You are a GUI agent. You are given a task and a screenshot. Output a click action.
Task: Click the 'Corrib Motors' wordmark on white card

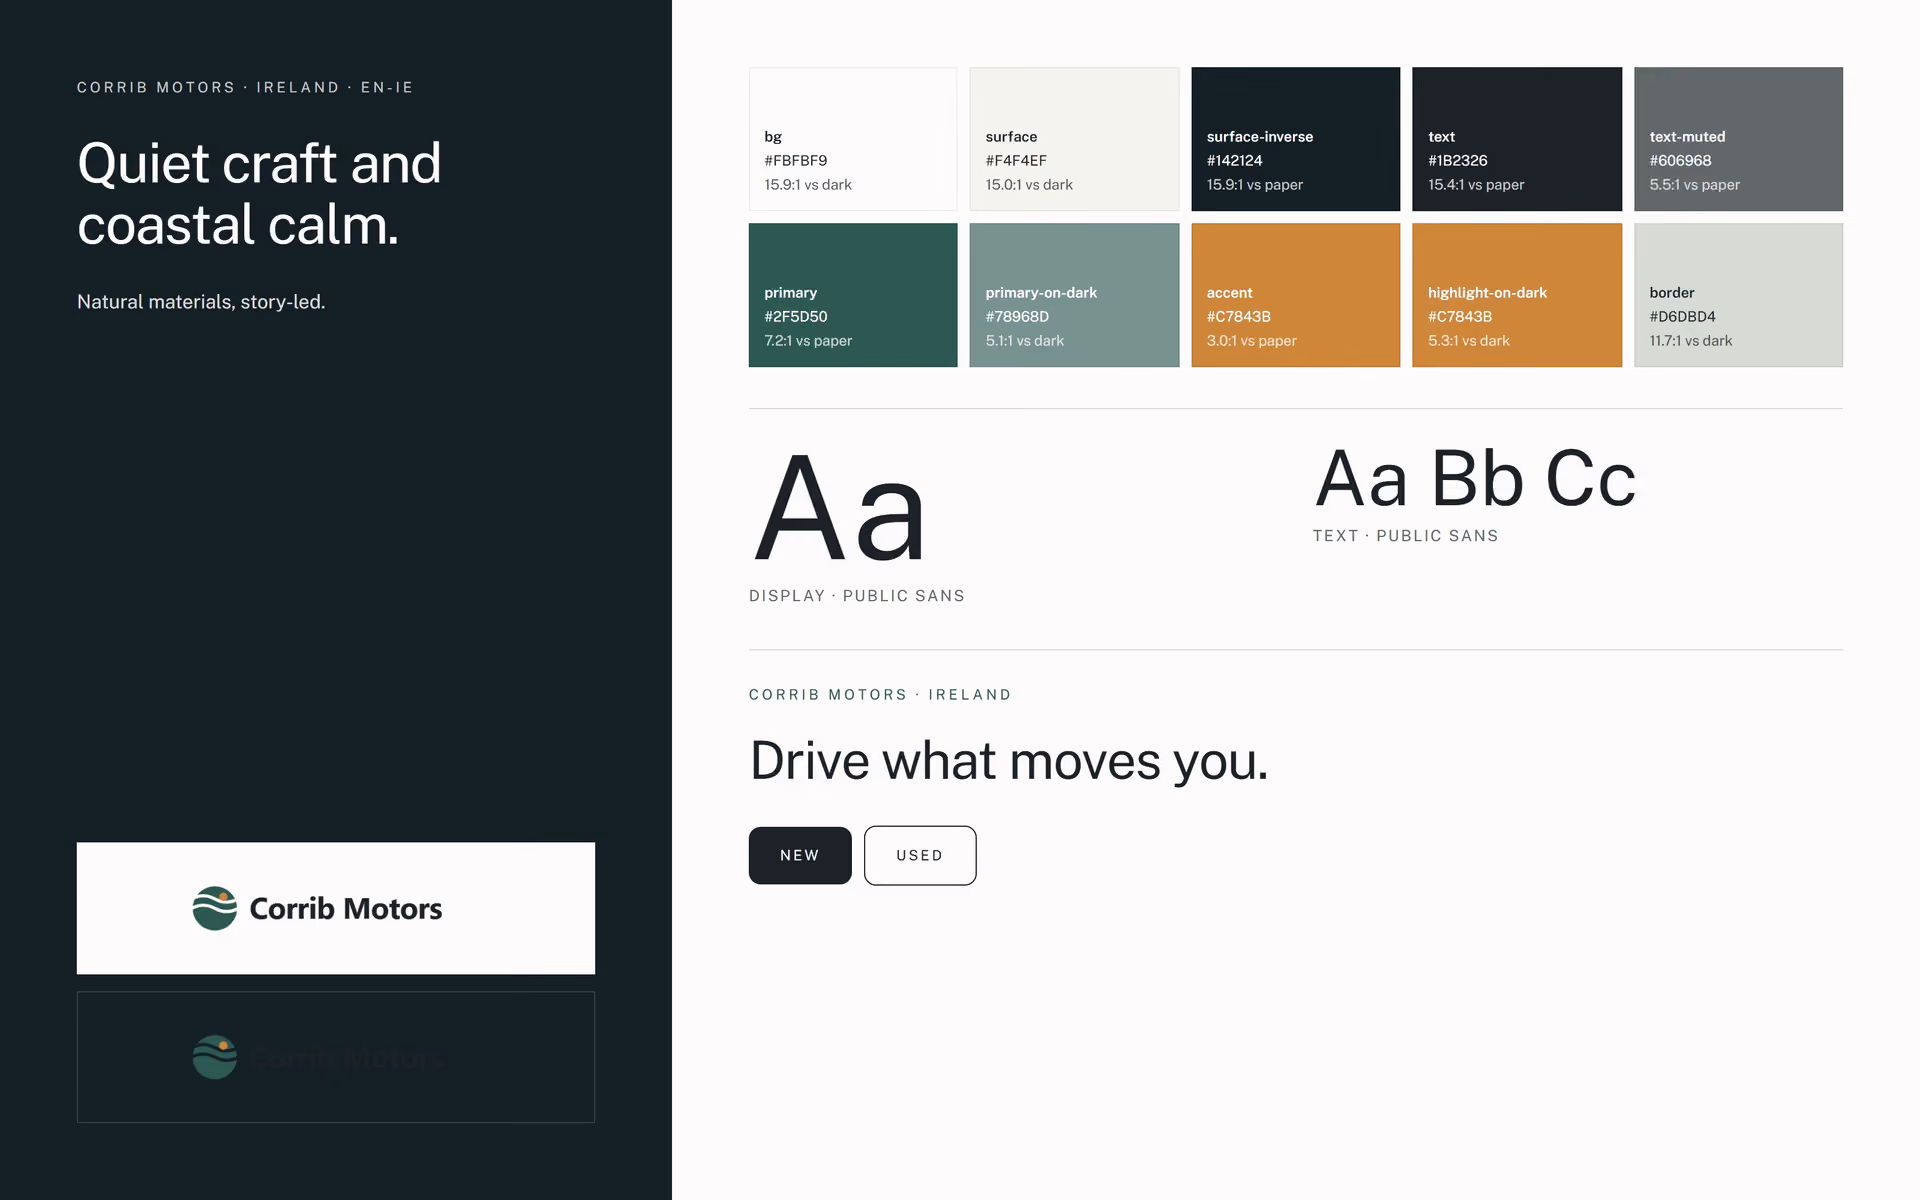click(346, 909)
